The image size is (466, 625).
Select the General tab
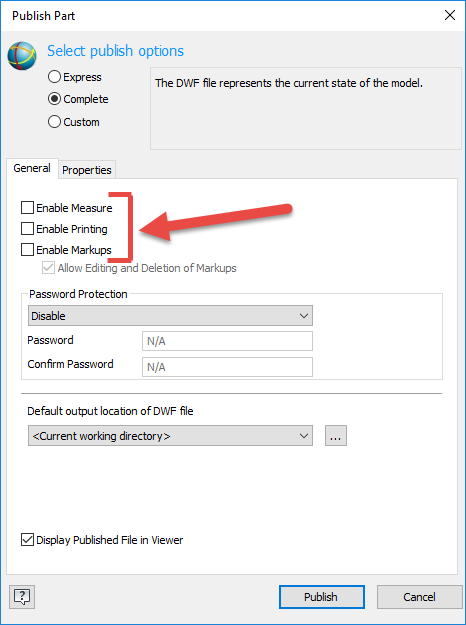(32, 168)
